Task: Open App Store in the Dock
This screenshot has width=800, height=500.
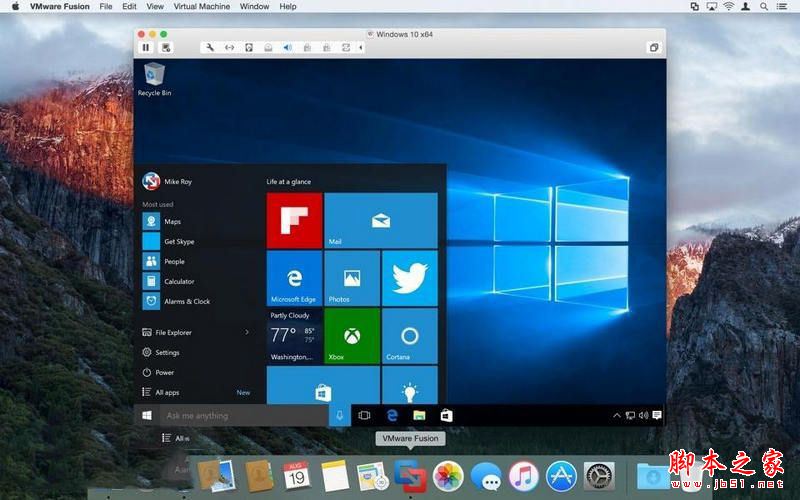Action: pyautogui.click(x=561, y=477)
